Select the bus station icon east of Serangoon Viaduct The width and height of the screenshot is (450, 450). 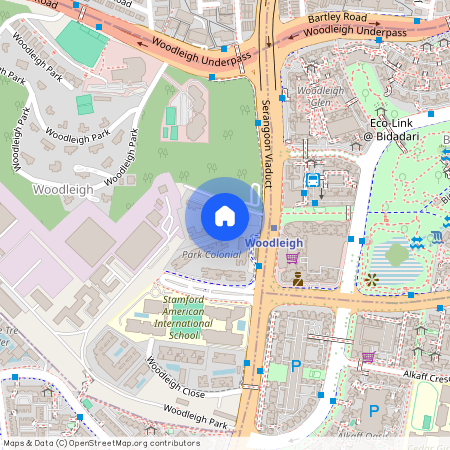coord(313,180)
